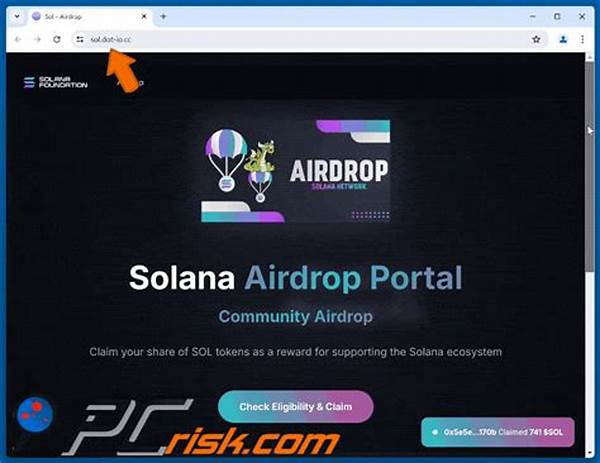Click the Airdrop Solana Network banner image
This screenshot has width=600, height=463.
coord(295,171)
